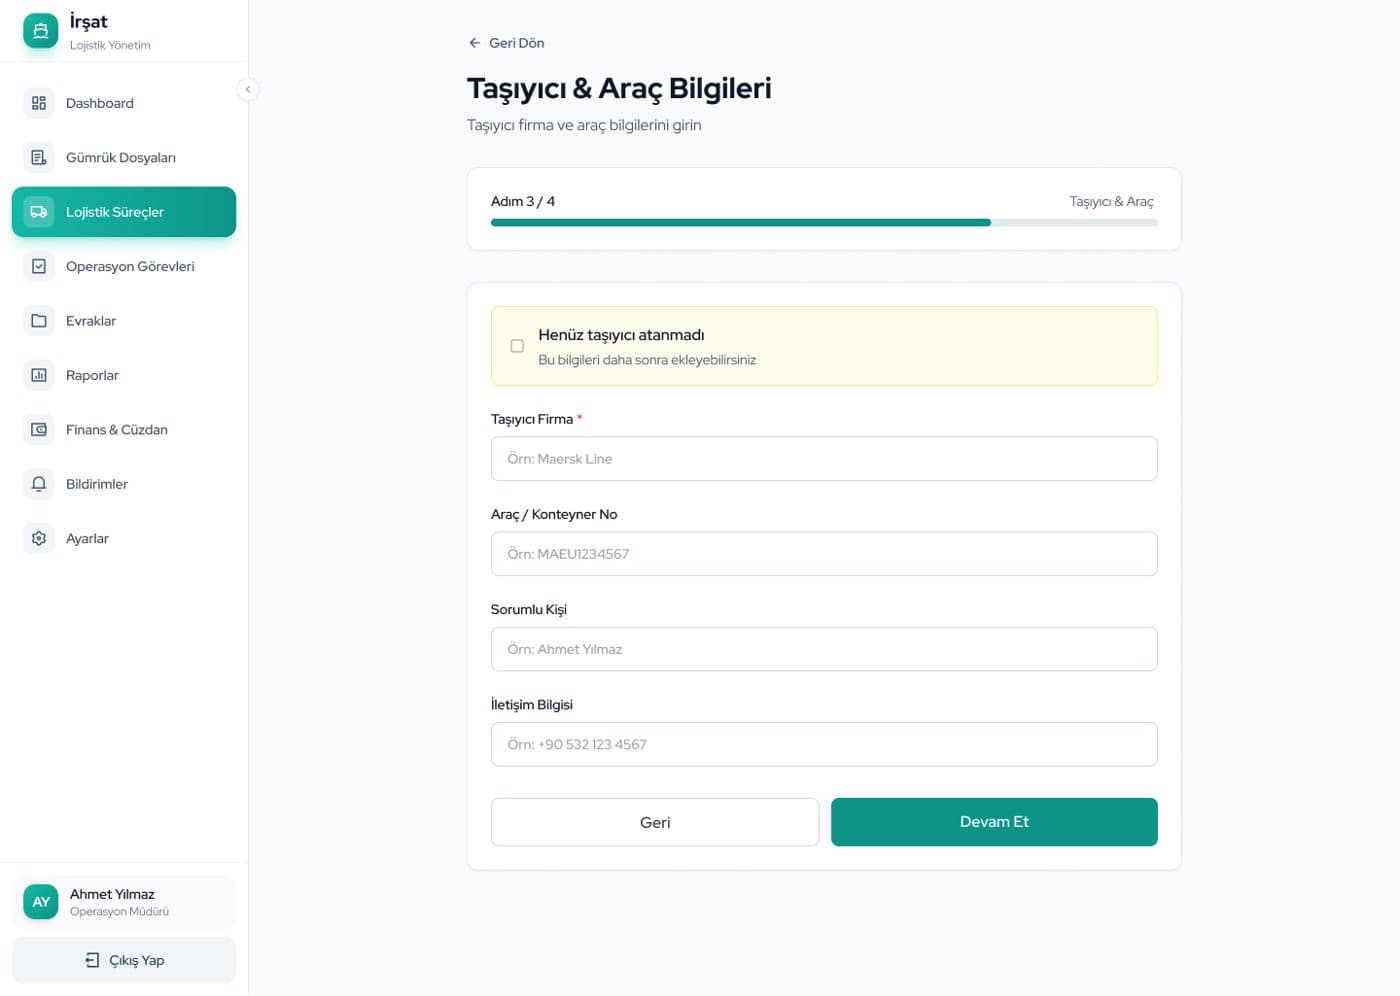Open the Ahmet Yılmaz profile card
This screenshot has width=1400, height=996.
[x=124, y=902]
